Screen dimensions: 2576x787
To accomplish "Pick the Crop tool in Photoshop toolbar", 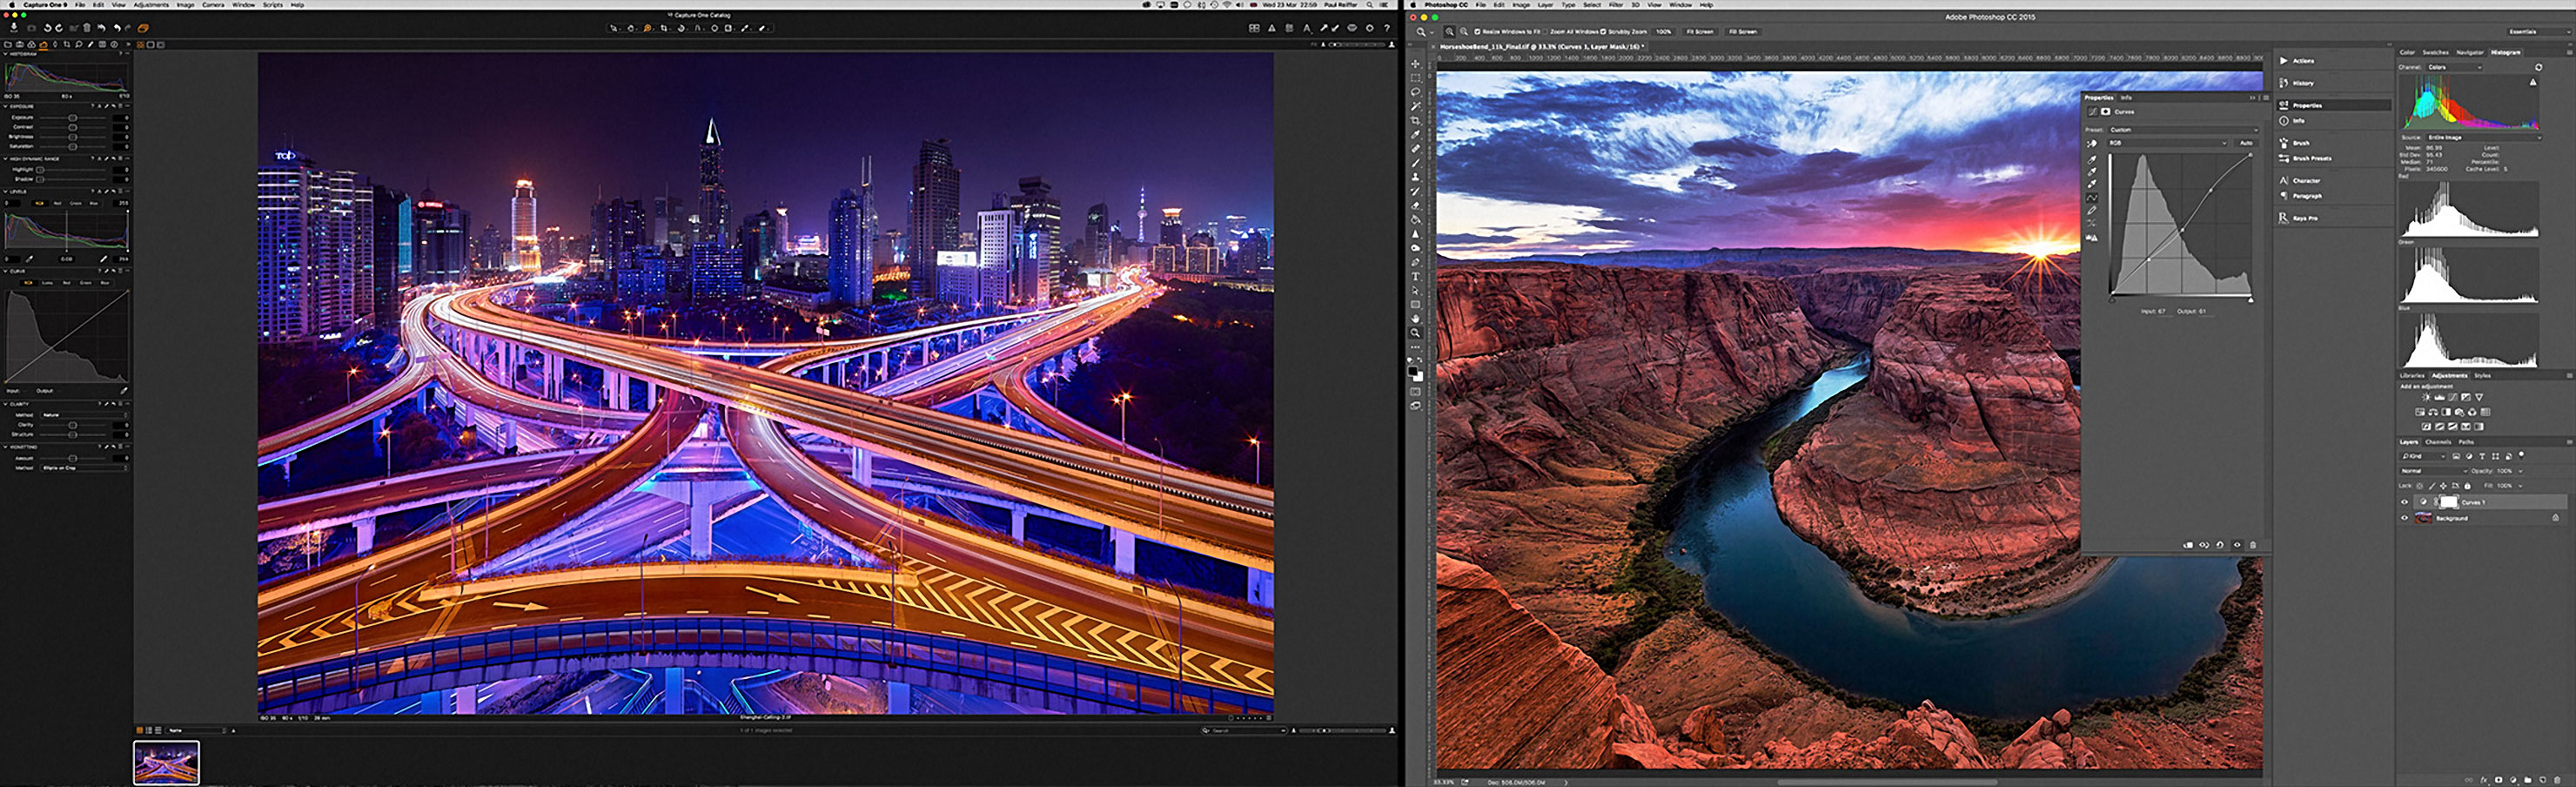I will pyautogui.click(x=1415, y=120).
